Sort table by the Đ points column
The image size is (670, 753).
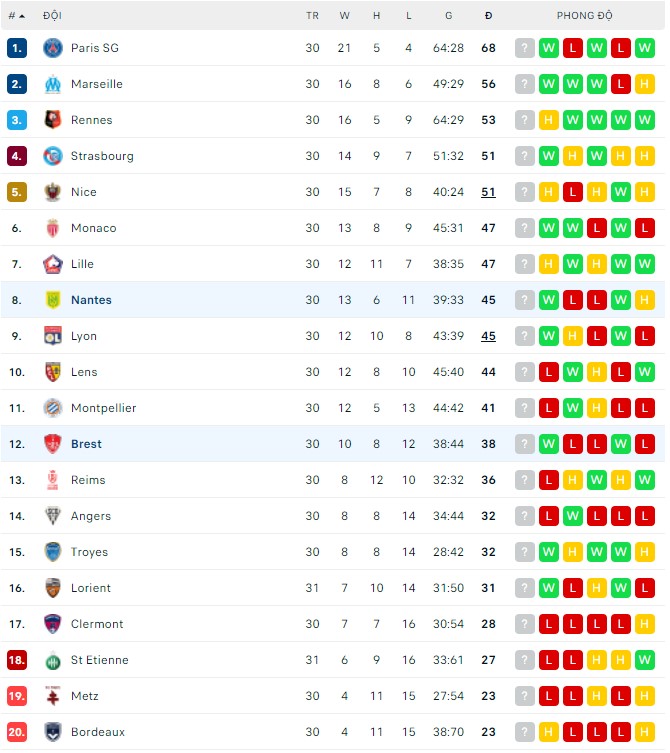pos(488,16)
